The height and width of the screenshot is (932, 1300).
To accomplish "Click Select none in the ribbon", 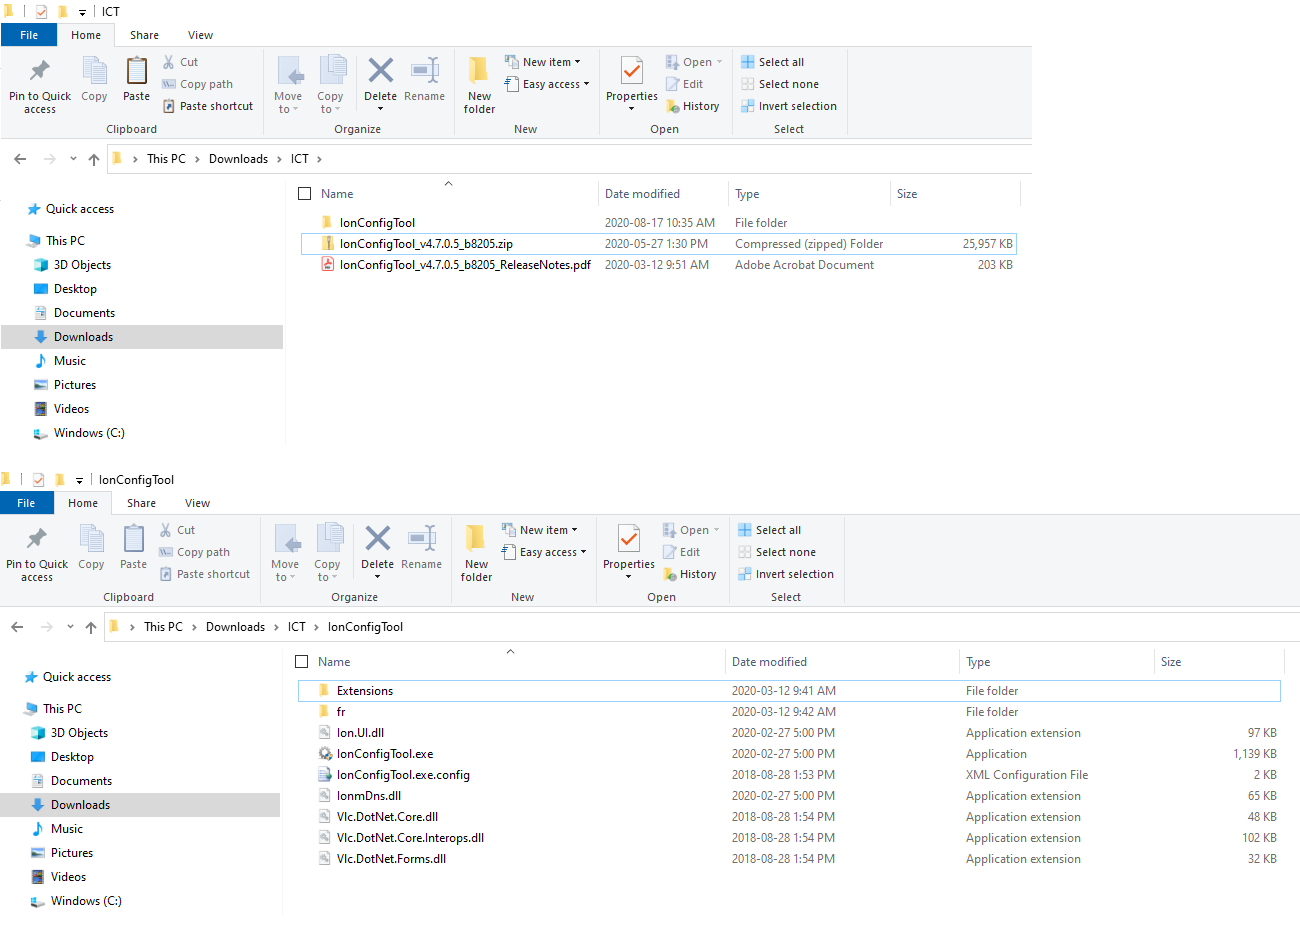I will pos(780,84).
